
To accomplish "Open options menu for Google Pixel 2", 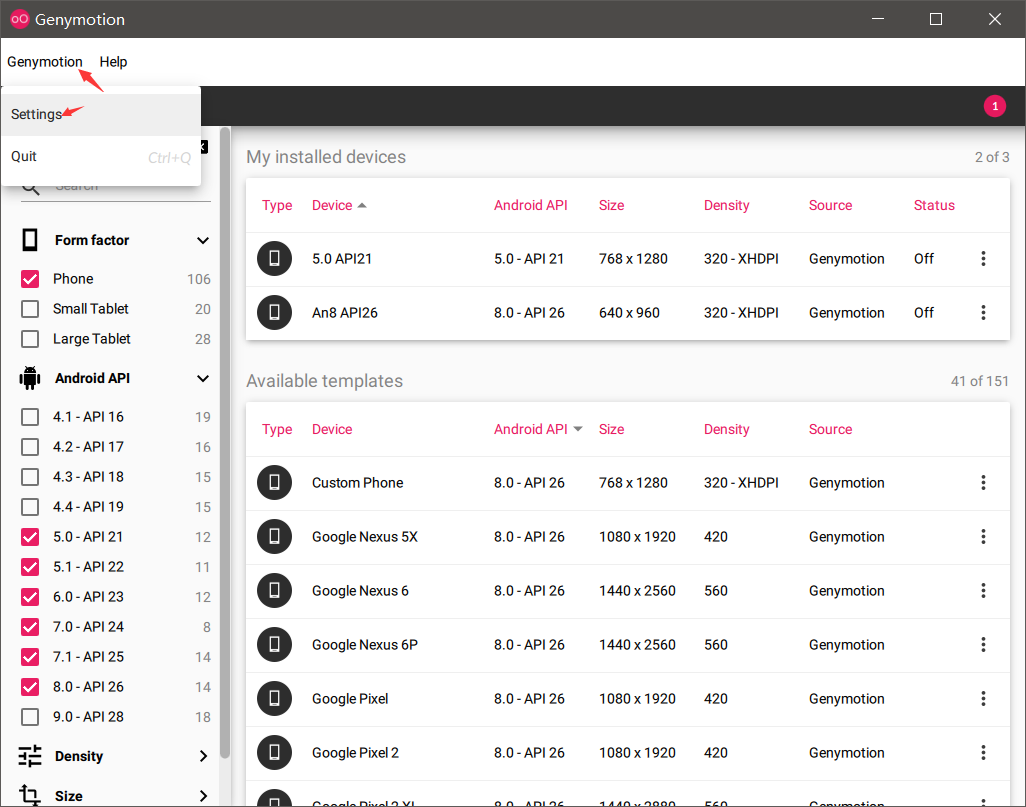I will coord(983,753).
